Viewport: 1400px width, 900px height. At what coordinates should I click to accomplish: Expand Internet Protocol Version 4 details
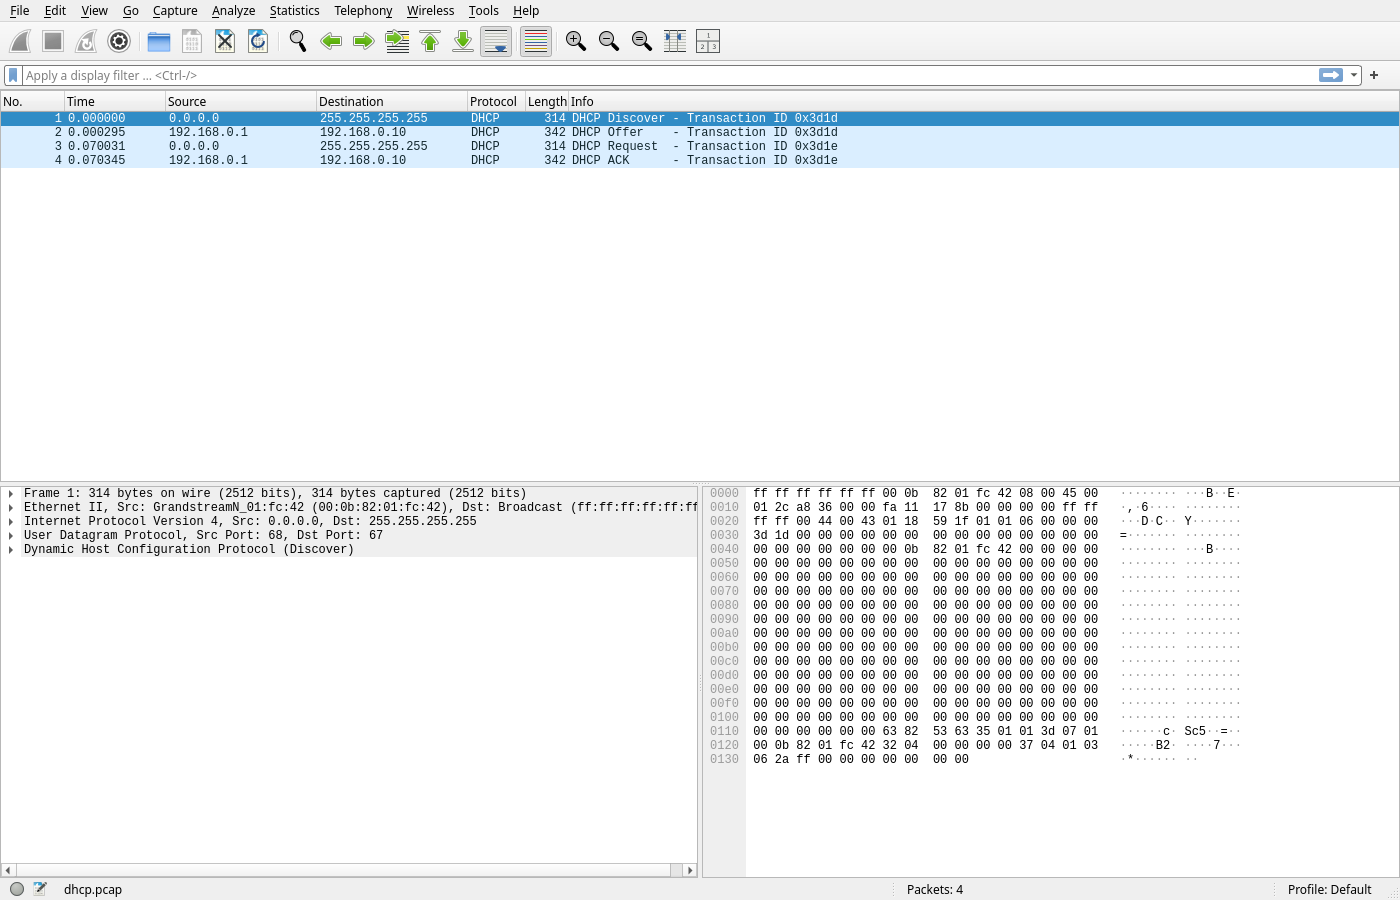10,522
